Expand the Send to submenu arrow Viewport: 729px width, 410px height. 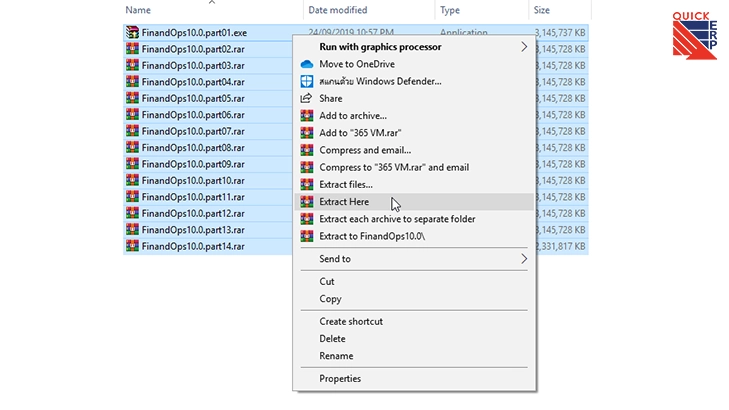pyautogui.click(x=524, y=258)
